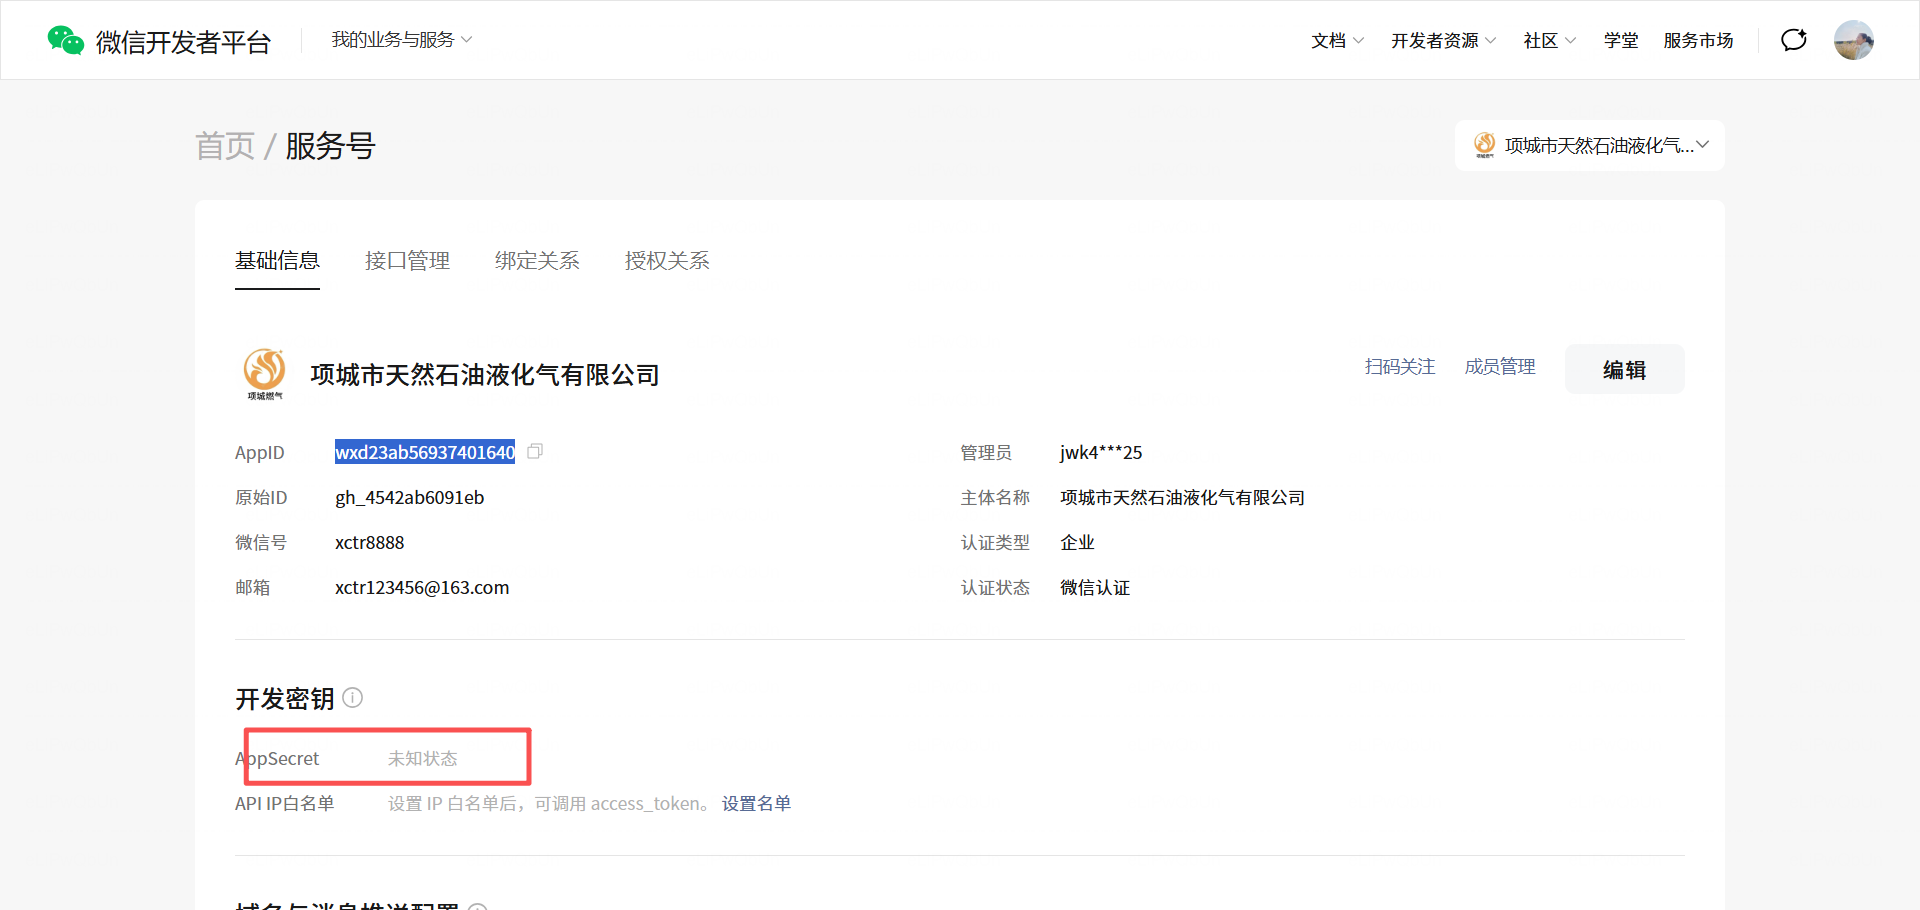1920x910 pixels.
Task: Click the highlighted AppID wxd23ab56937401640
Action: (425, 452)
